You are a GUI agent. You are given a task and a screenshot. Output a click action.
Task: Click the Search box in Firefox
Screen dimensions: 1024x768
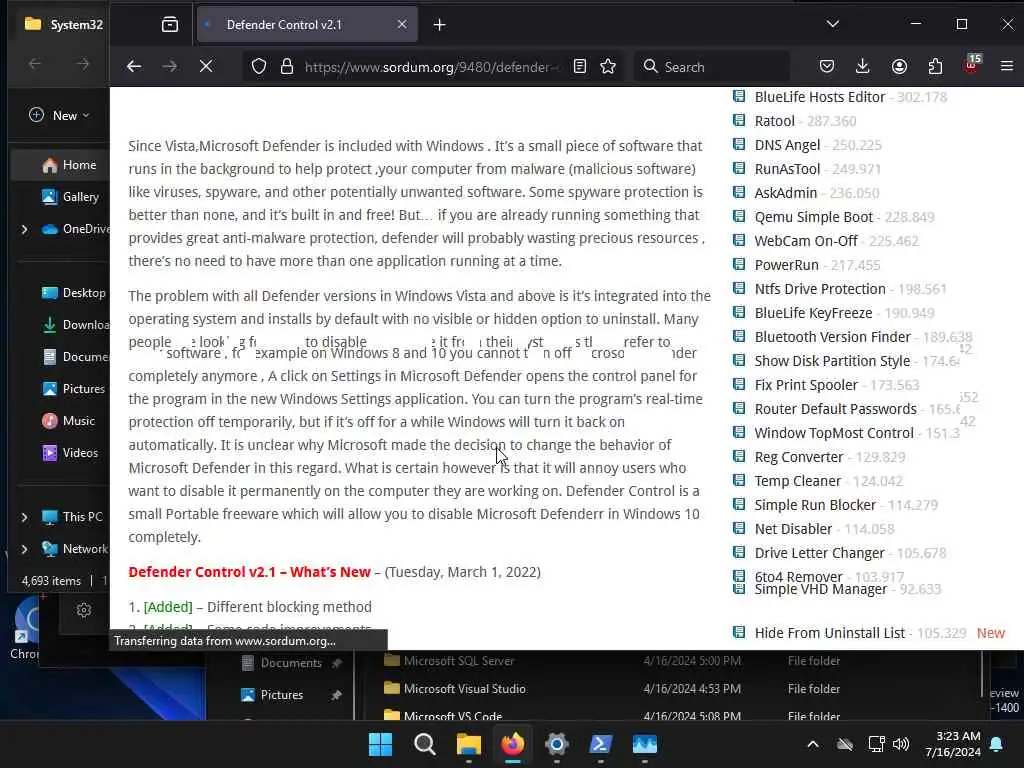(x=712, y=67)
